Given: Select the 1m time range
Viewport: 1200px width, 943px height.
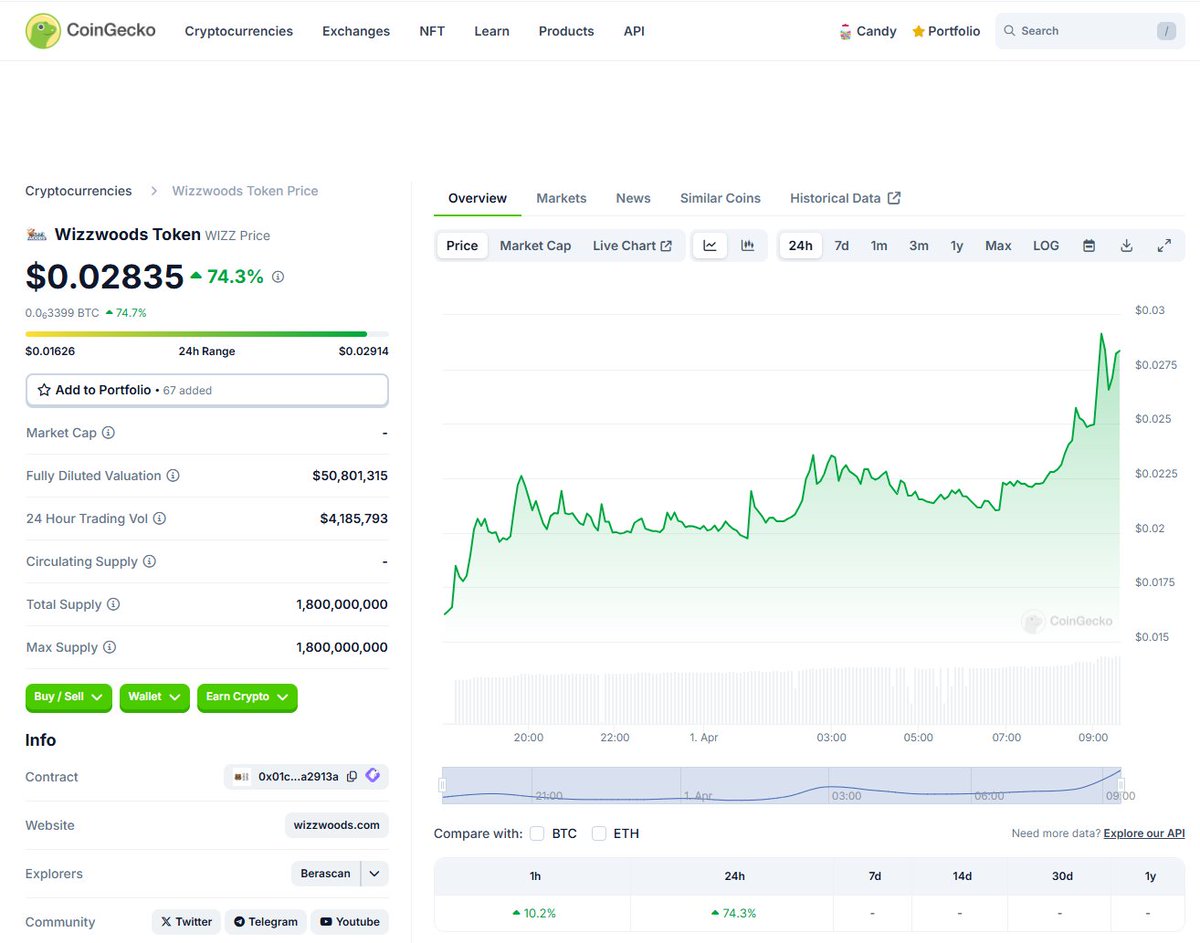Looking at the screenshot, I should 879,245.
